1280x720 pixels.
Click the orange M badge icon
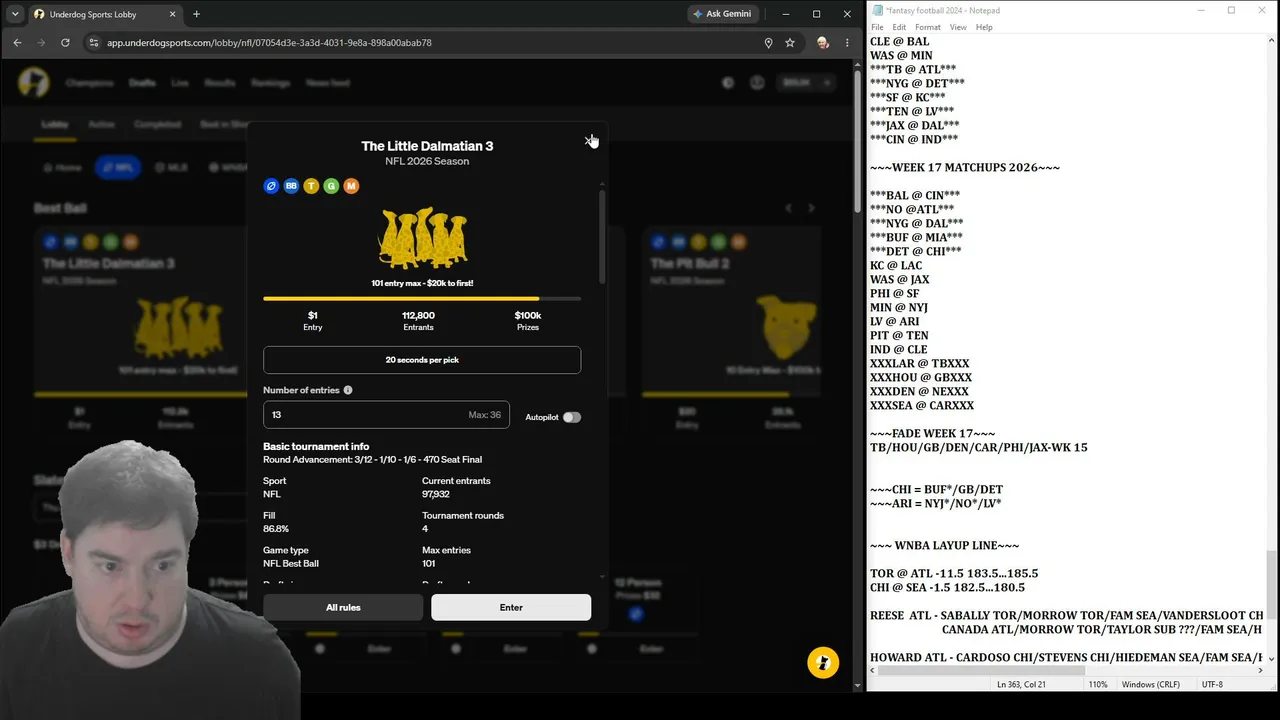coord(351,186)
